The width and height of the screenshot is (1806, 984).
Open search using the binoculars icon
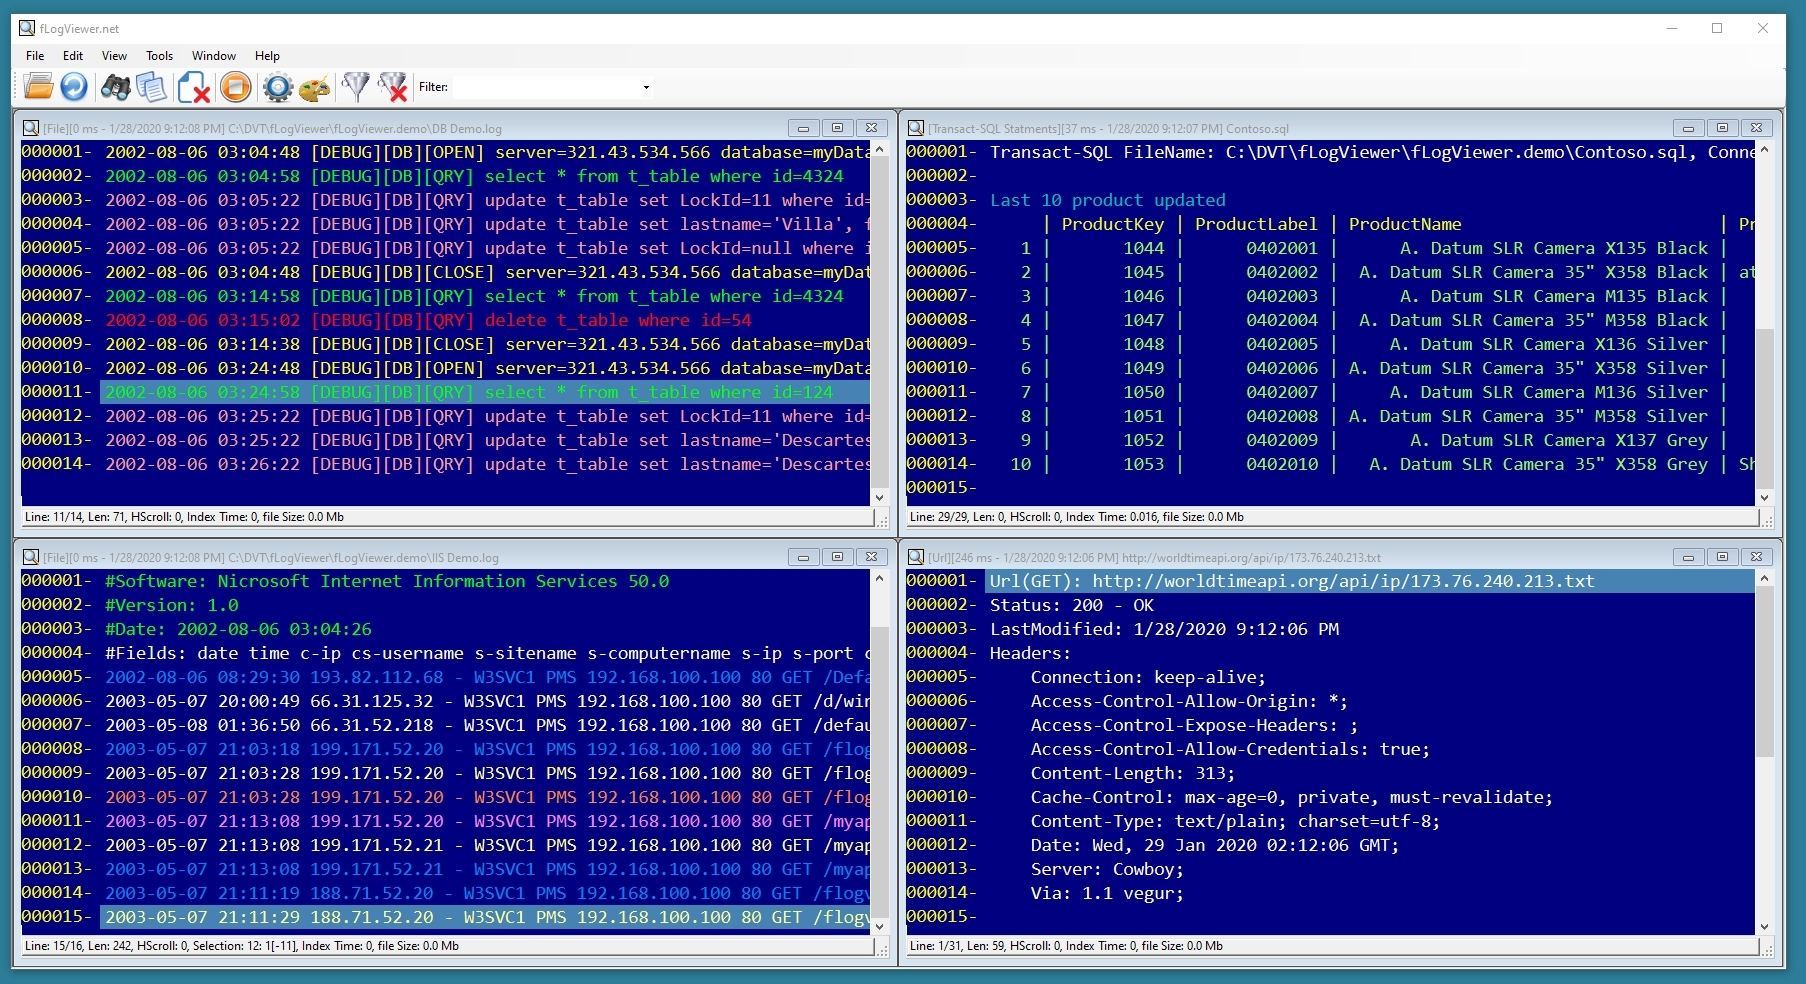(x=115, y=88)
